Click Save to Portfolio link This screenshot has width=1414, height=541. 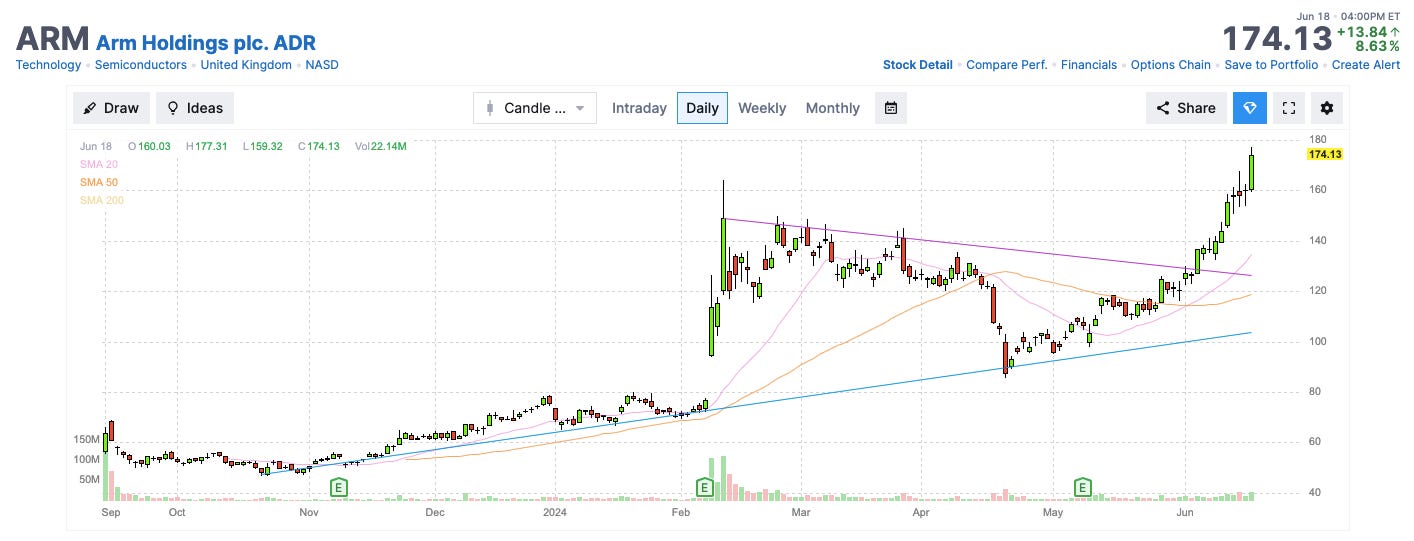1272,65
